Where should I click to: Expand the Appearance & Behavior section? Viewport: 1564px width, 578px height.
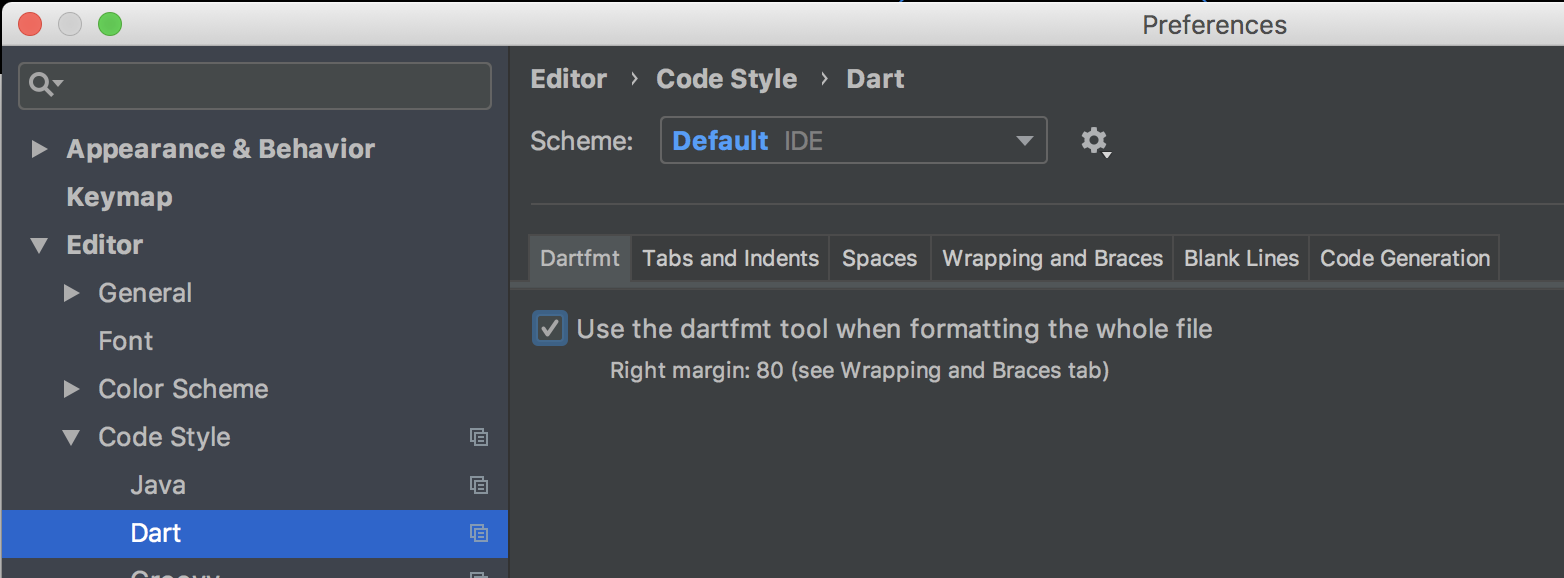(x=39, y=148)
